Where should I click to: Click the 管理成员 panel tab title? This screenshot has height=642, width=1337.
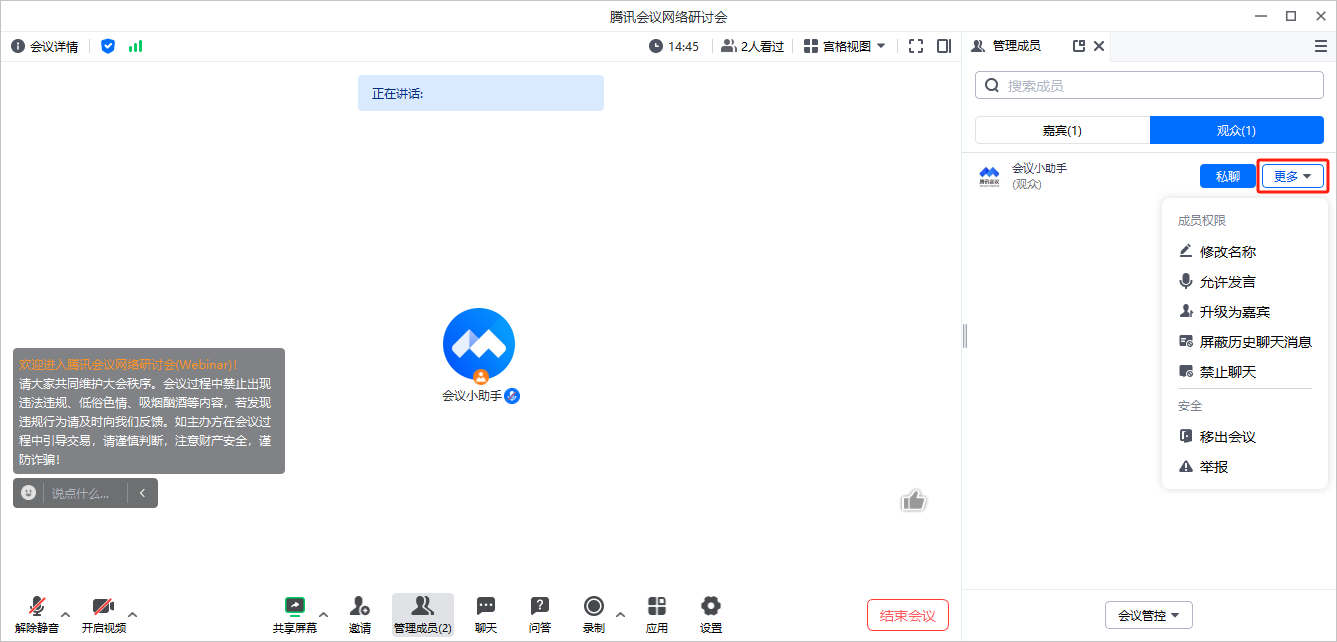[1017, 46]
